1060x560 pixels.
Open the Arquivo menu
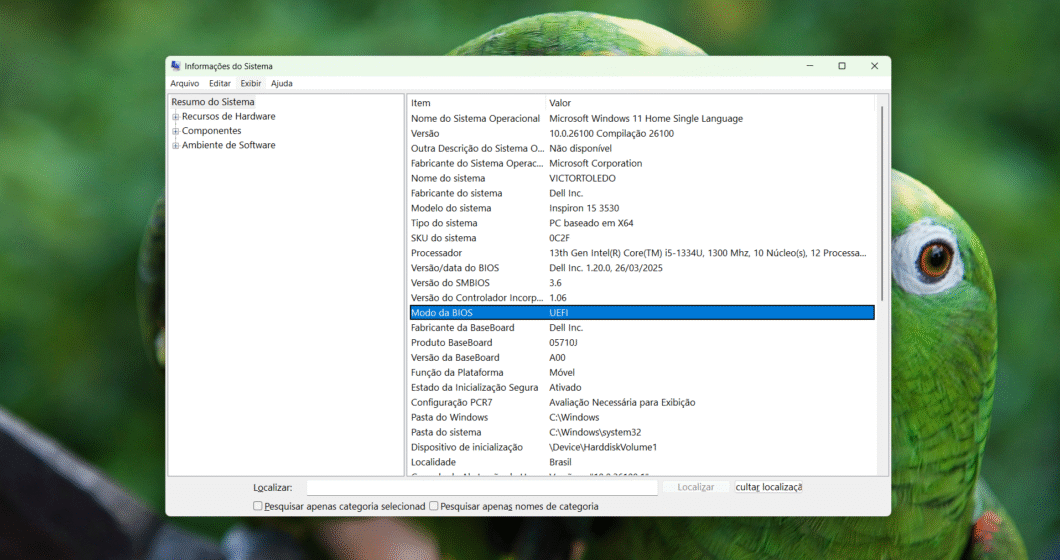pos(185,83)
